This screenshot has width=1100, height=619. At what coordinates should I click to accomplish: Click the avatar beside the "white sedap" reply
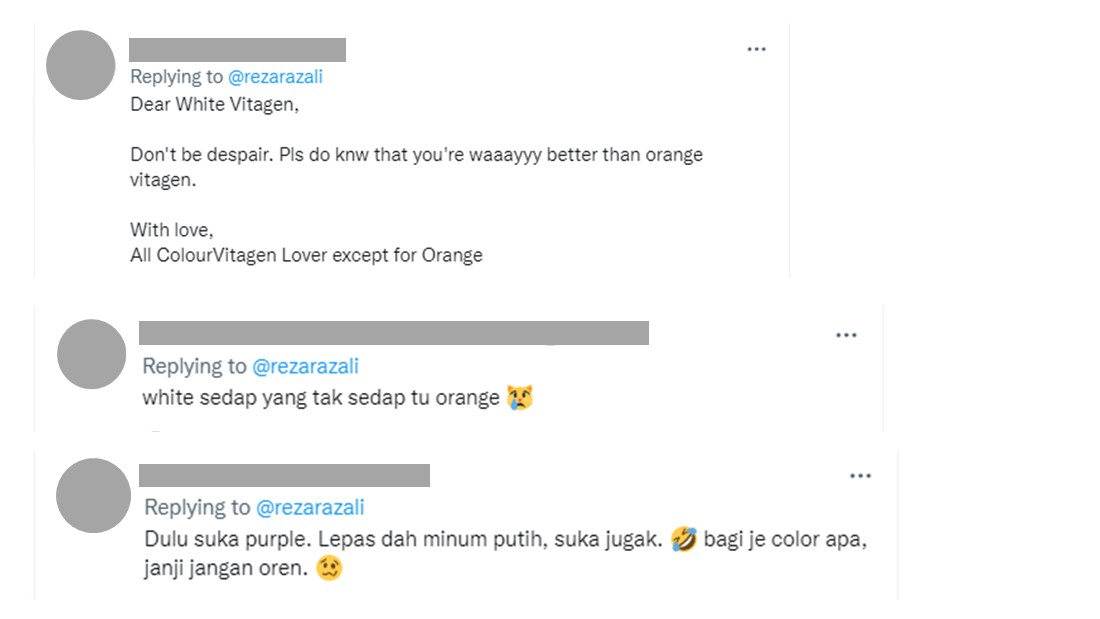click(92, 354)
